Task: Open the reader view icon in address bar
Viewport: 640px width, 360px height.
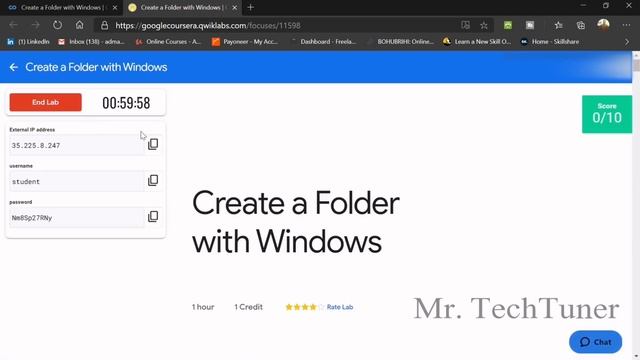Action: pyautogui.click(x=465, y=25)
